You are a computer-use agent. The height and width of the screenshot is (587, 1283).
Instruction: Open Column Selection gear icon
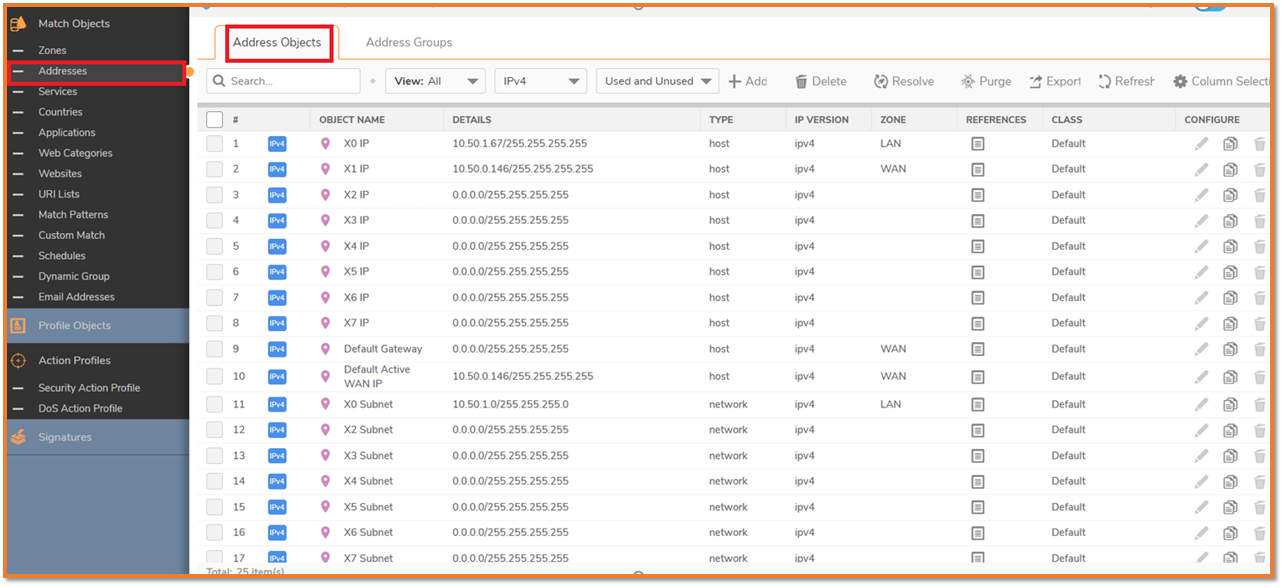point(1180,82)
